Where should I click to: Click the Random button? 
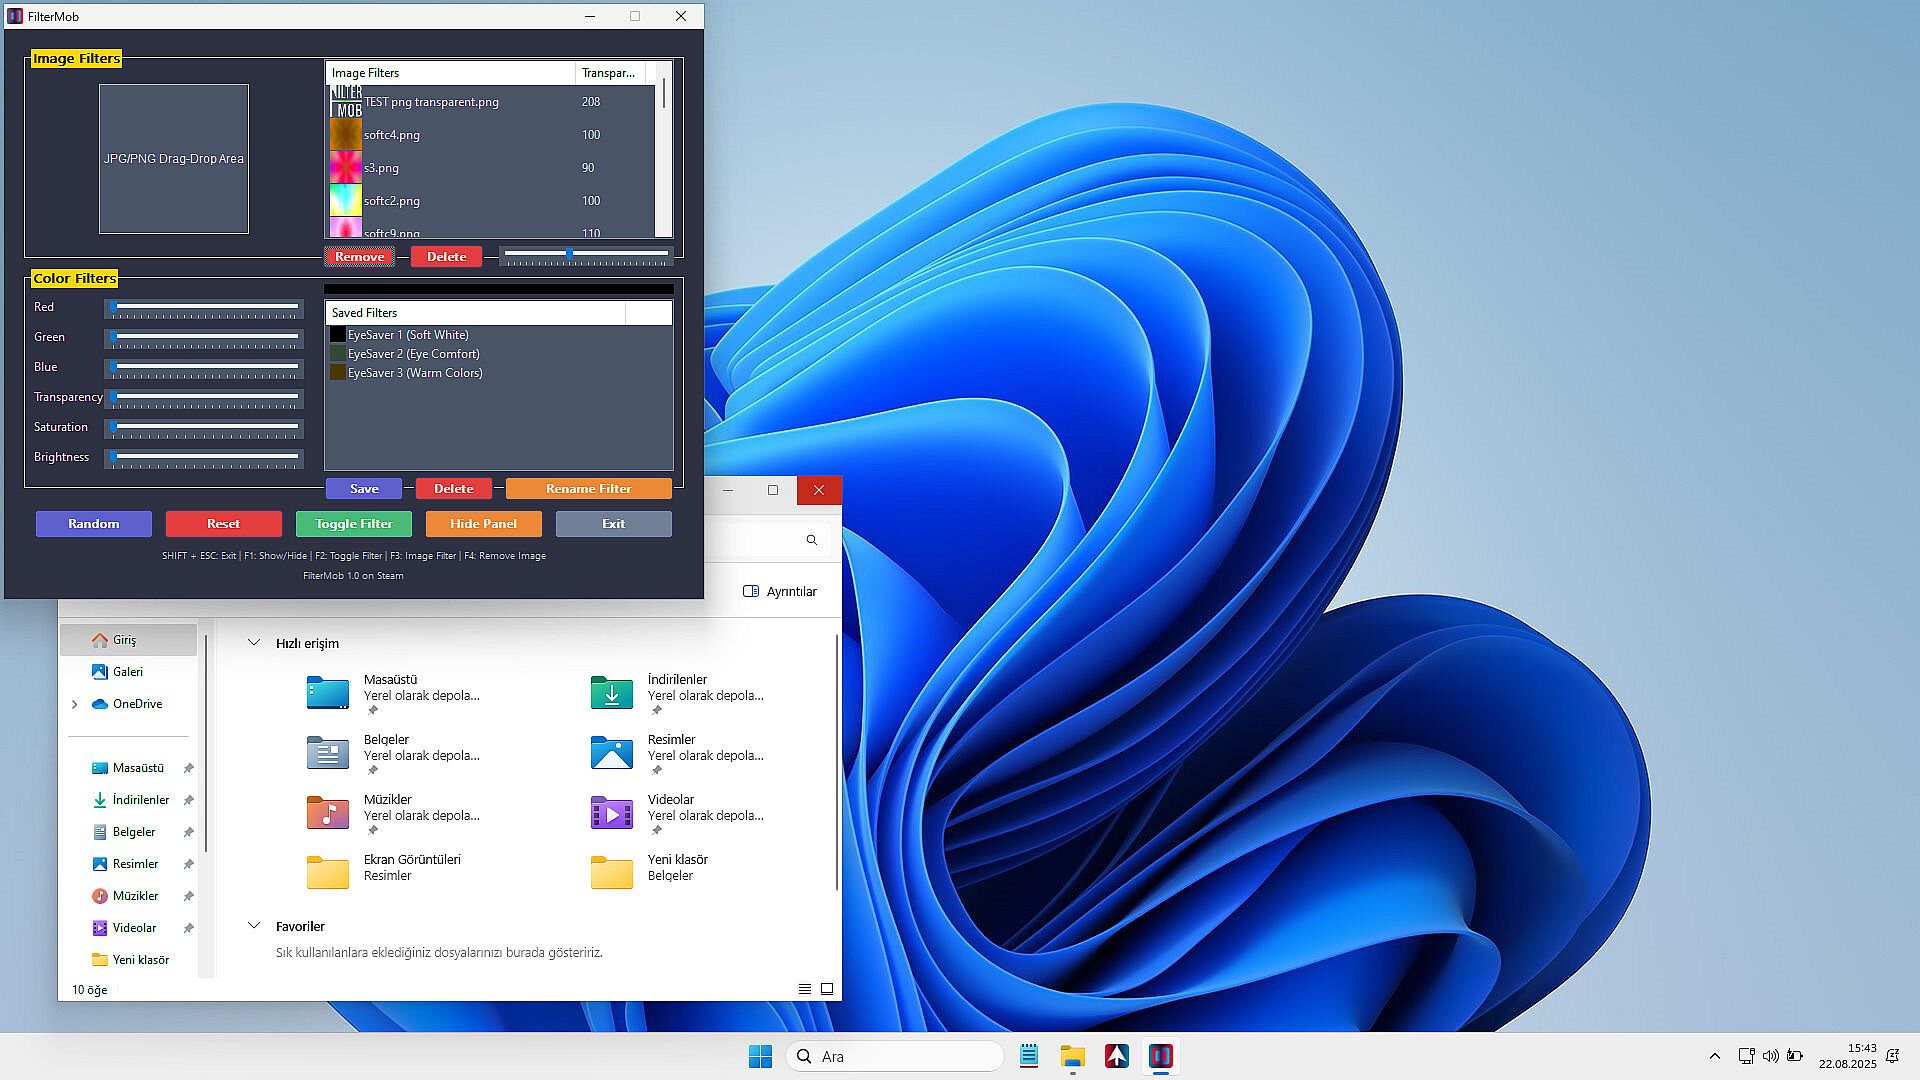[93, 524]
